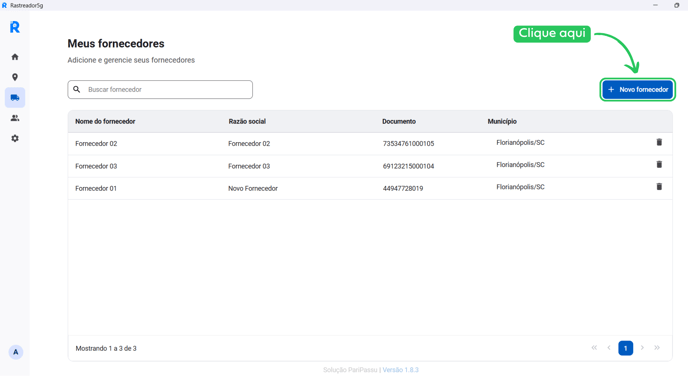The width and height of the screenshot is (688, 387).
Task: Go to last page of results
Action: [657, 348]
